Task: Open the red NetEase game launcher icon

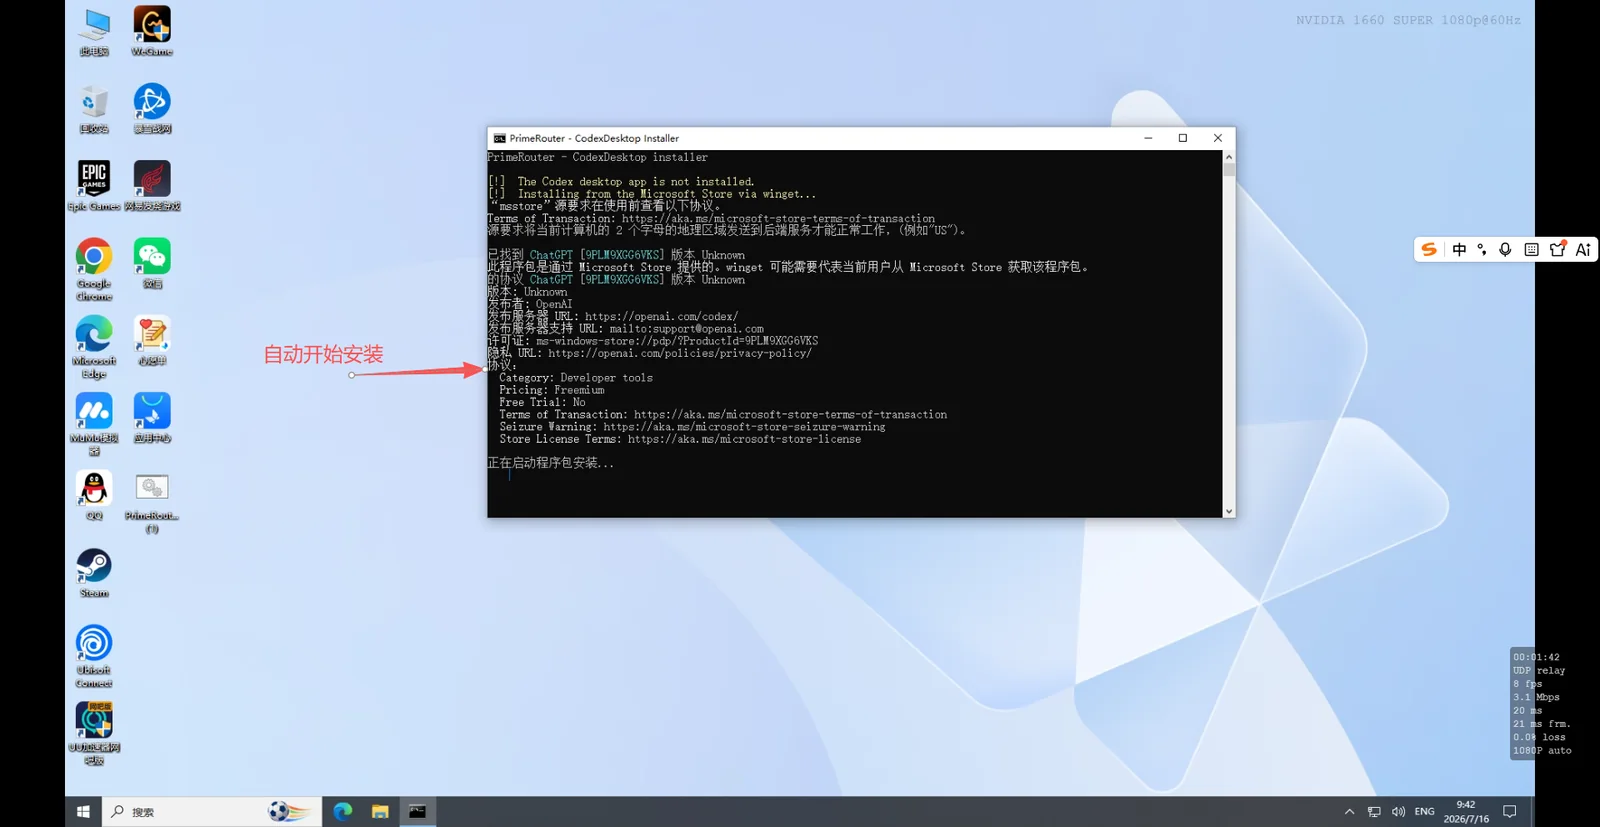Action: point(152,186)
